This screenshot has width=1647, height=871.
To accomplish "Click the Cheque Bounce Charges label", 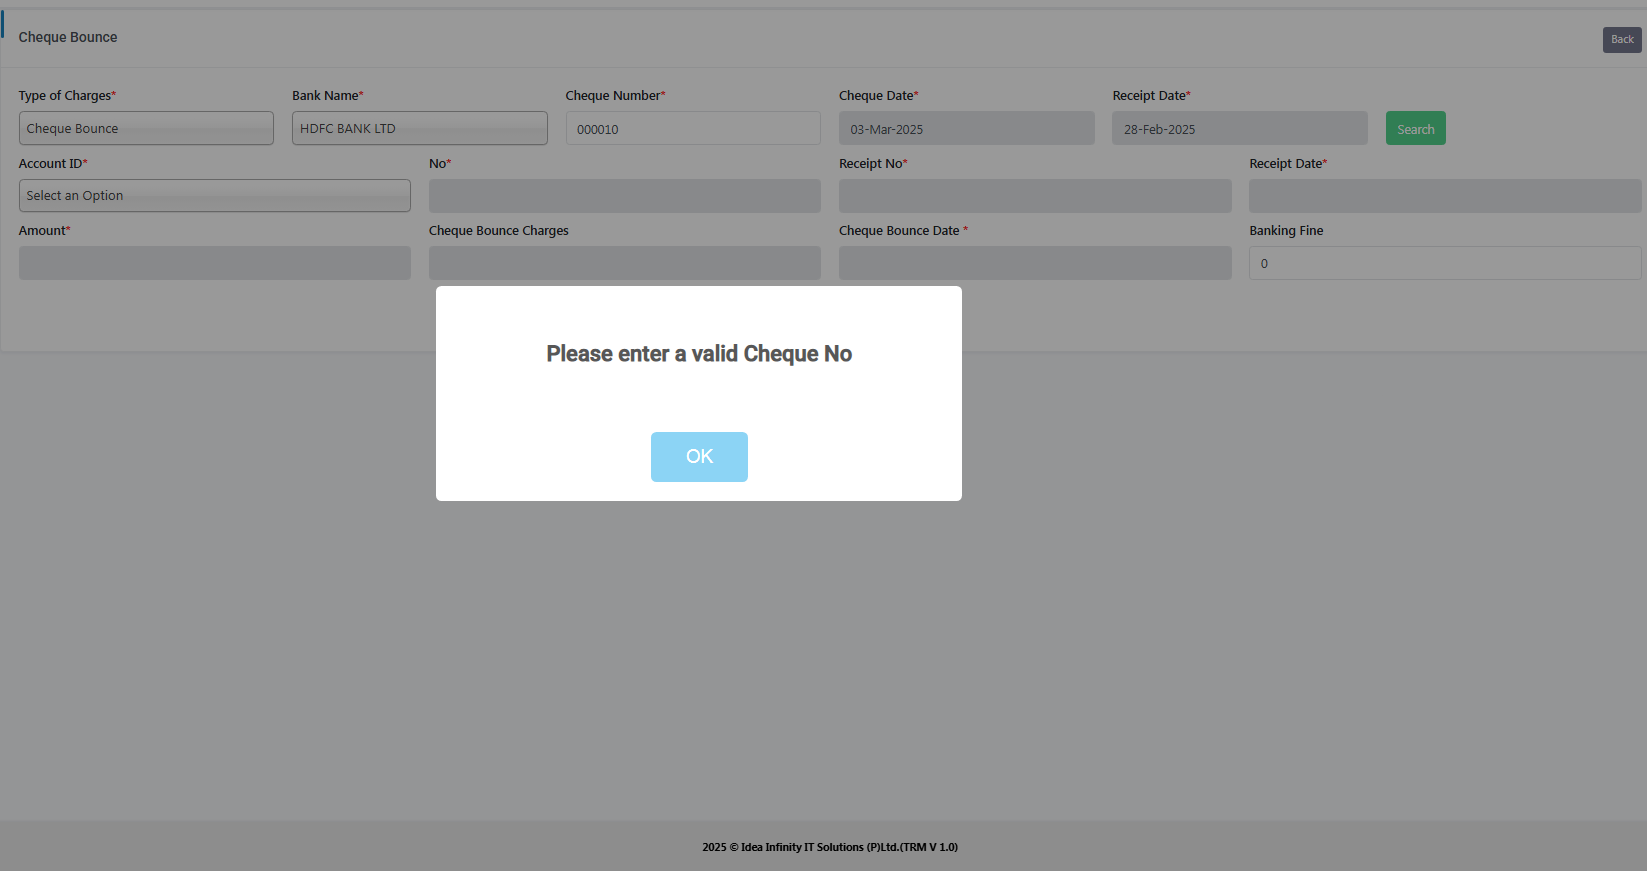I will pos(499,231).
